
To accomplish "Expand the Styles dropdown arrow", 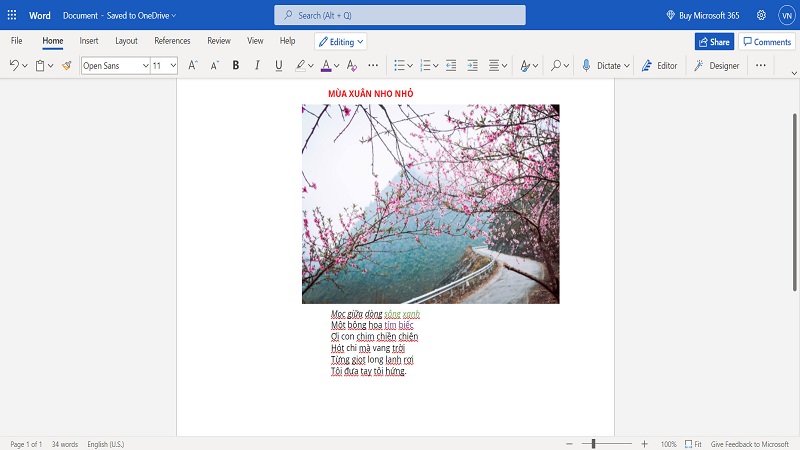I will pos(535,66).
